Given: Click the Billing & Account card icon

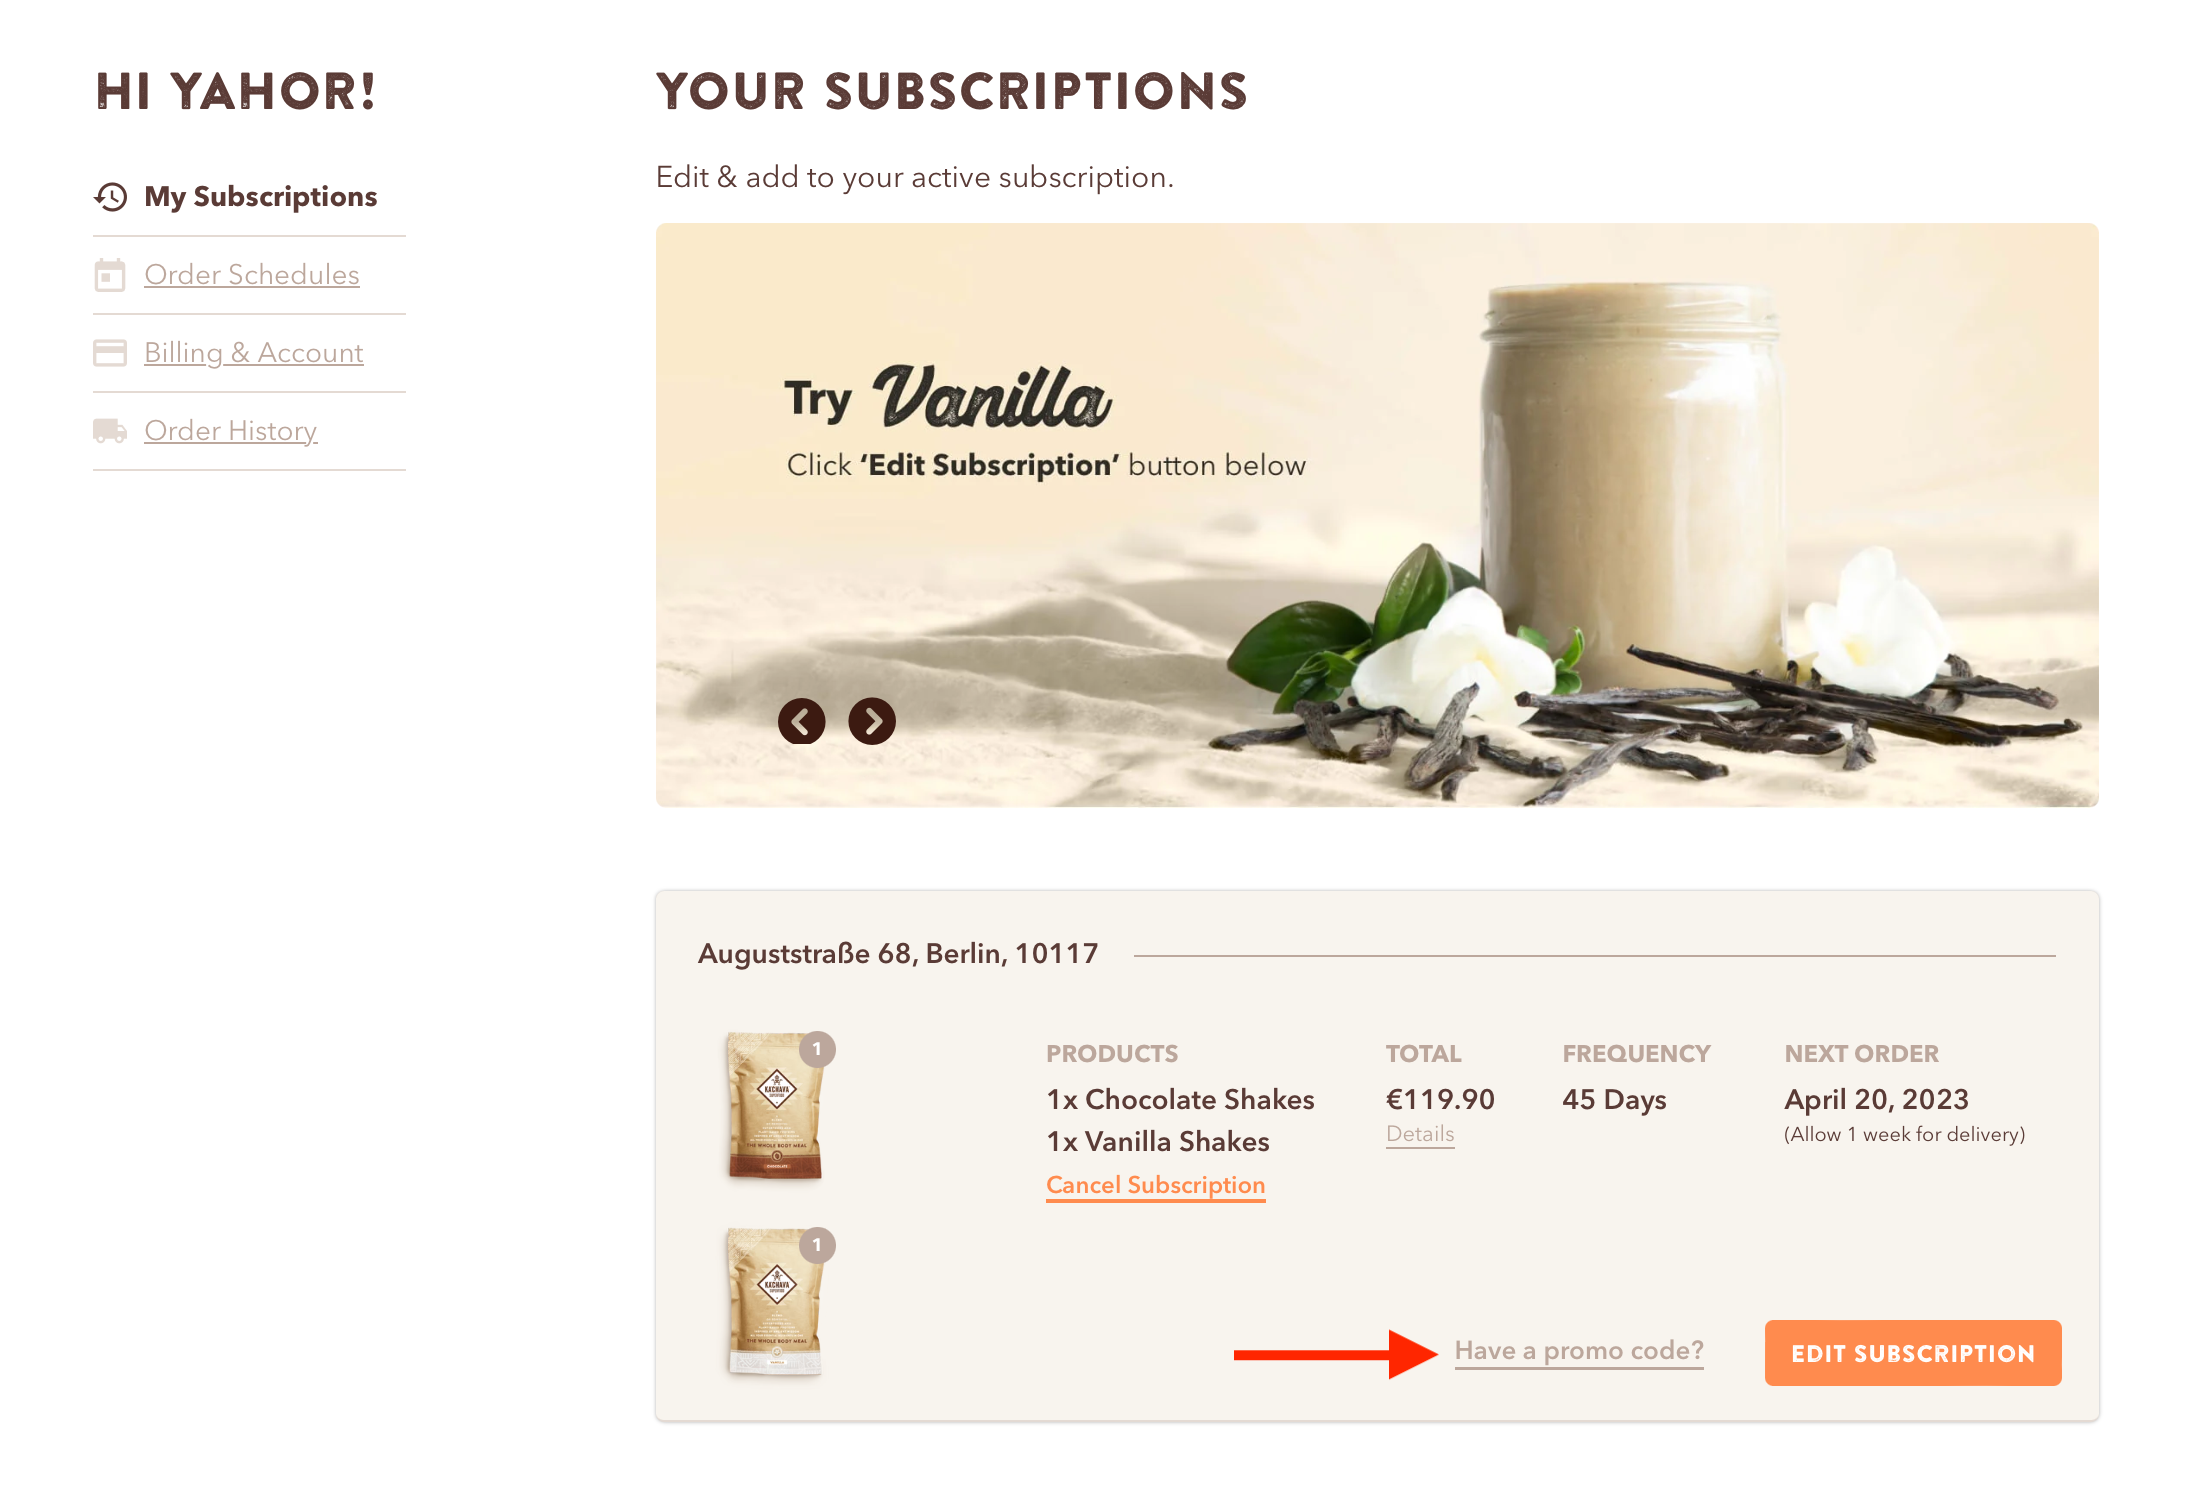Looking at the screenshot, I should (110, 350).
